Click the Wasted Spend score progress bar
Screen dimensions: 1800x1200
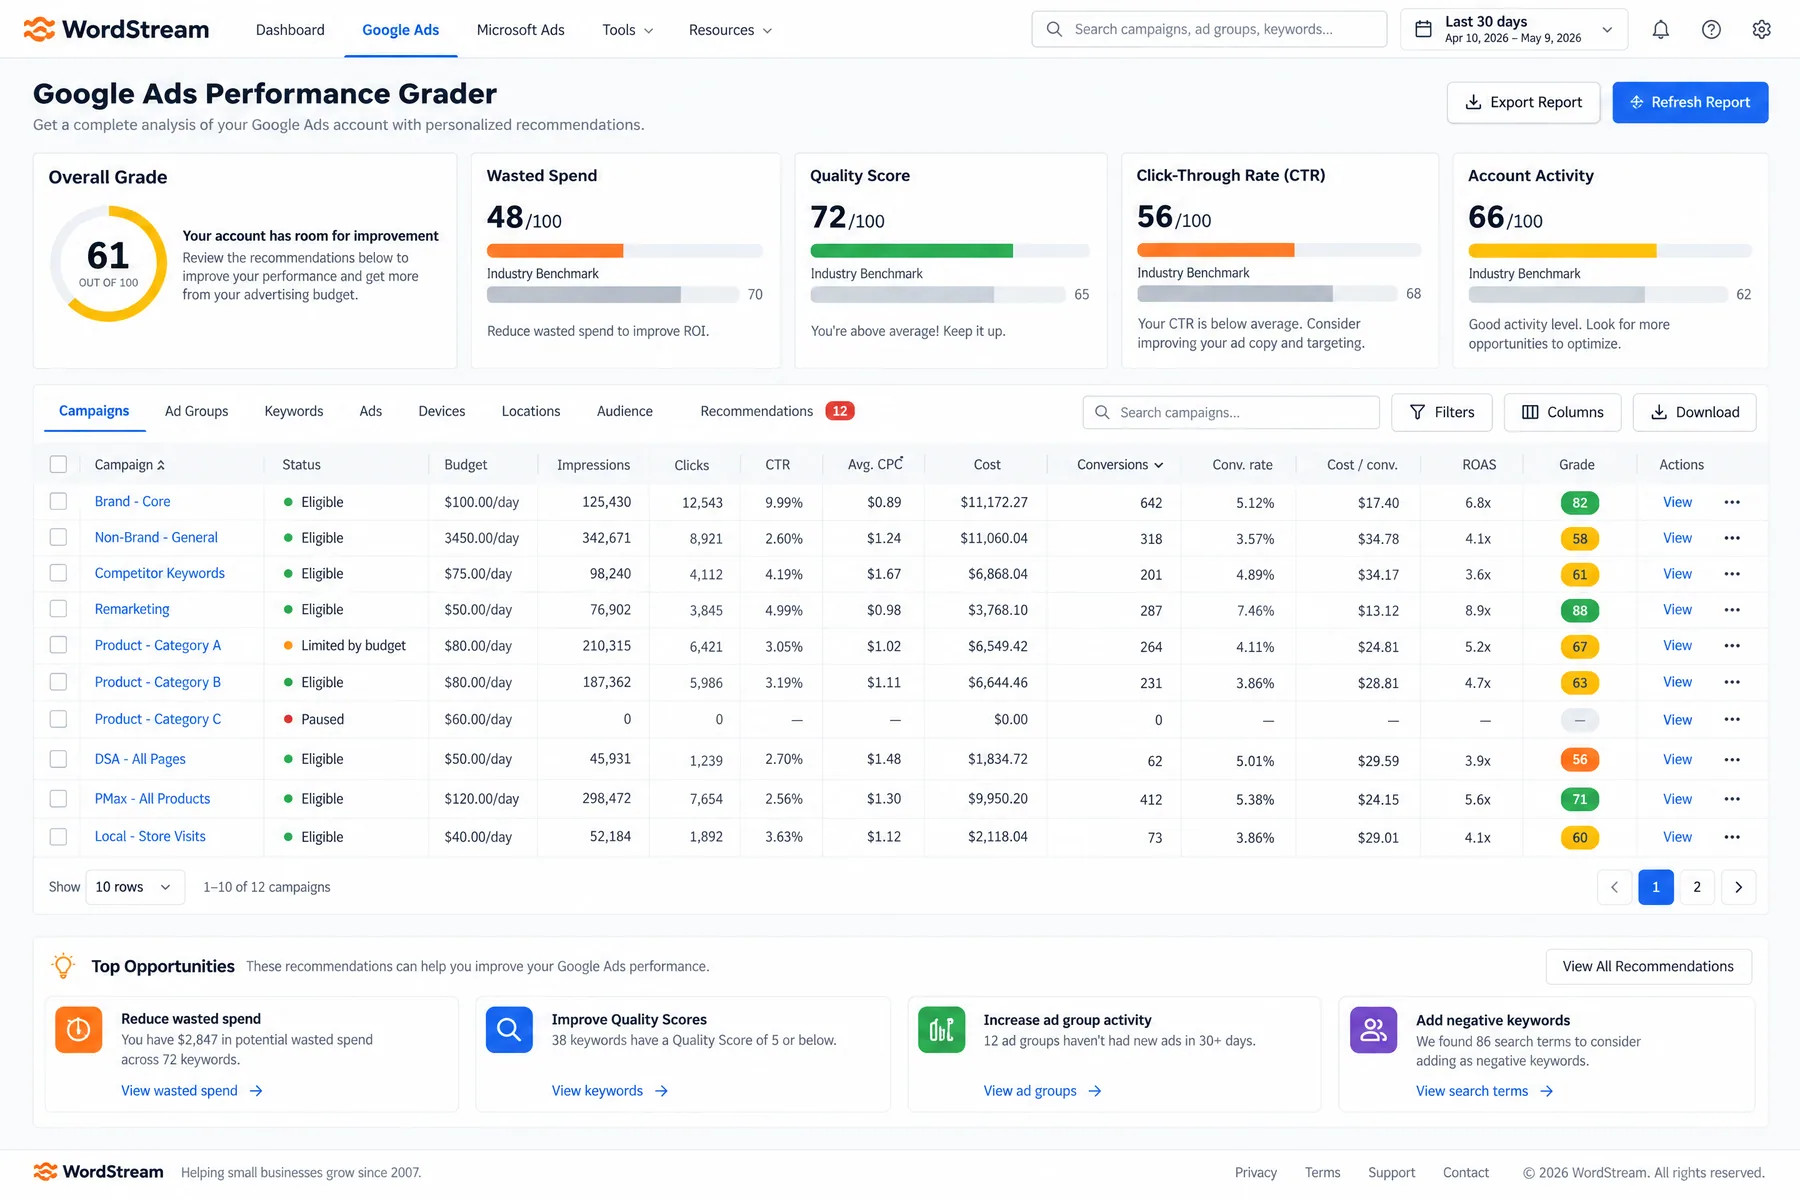(x=624, y=251)
